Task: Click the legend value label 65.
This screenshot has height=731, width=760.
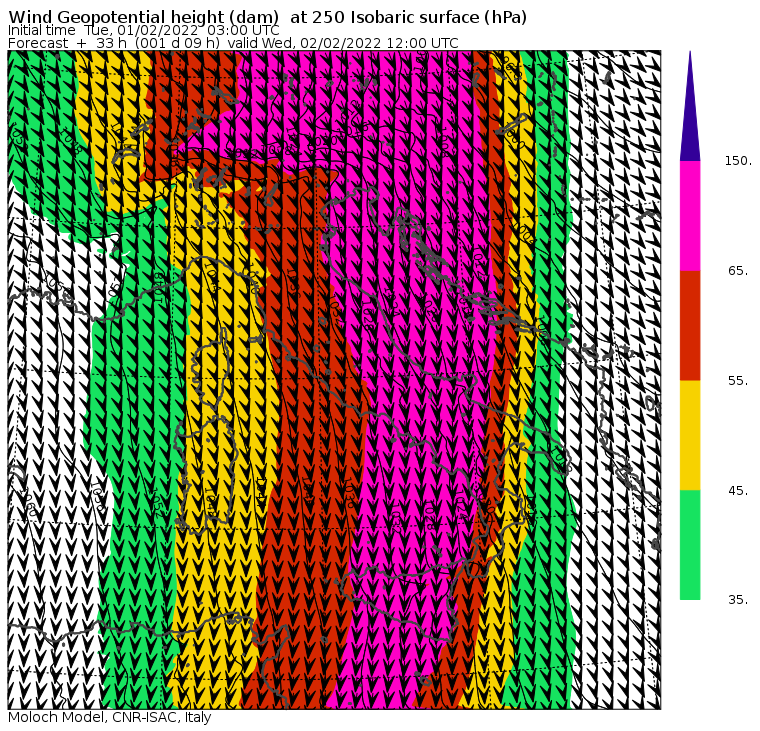Action: click(x=738, y=270)
